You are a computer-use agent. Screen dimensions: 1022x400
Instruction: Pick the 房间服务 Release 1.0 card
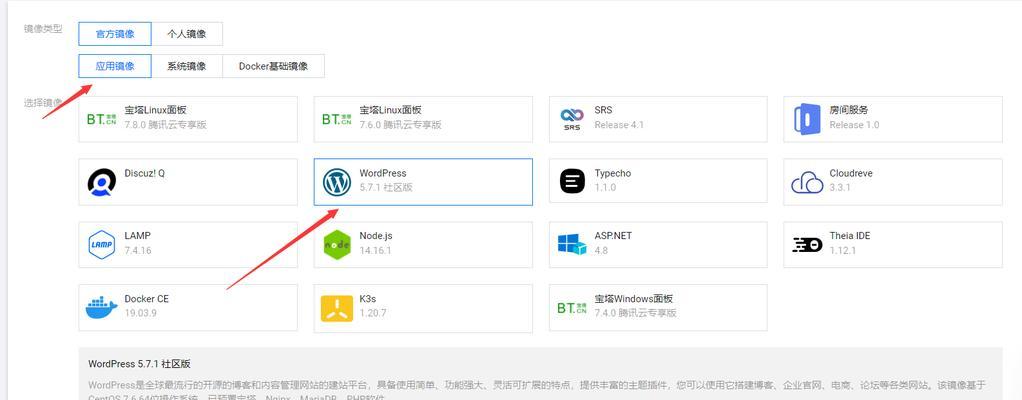pos(893,119)
